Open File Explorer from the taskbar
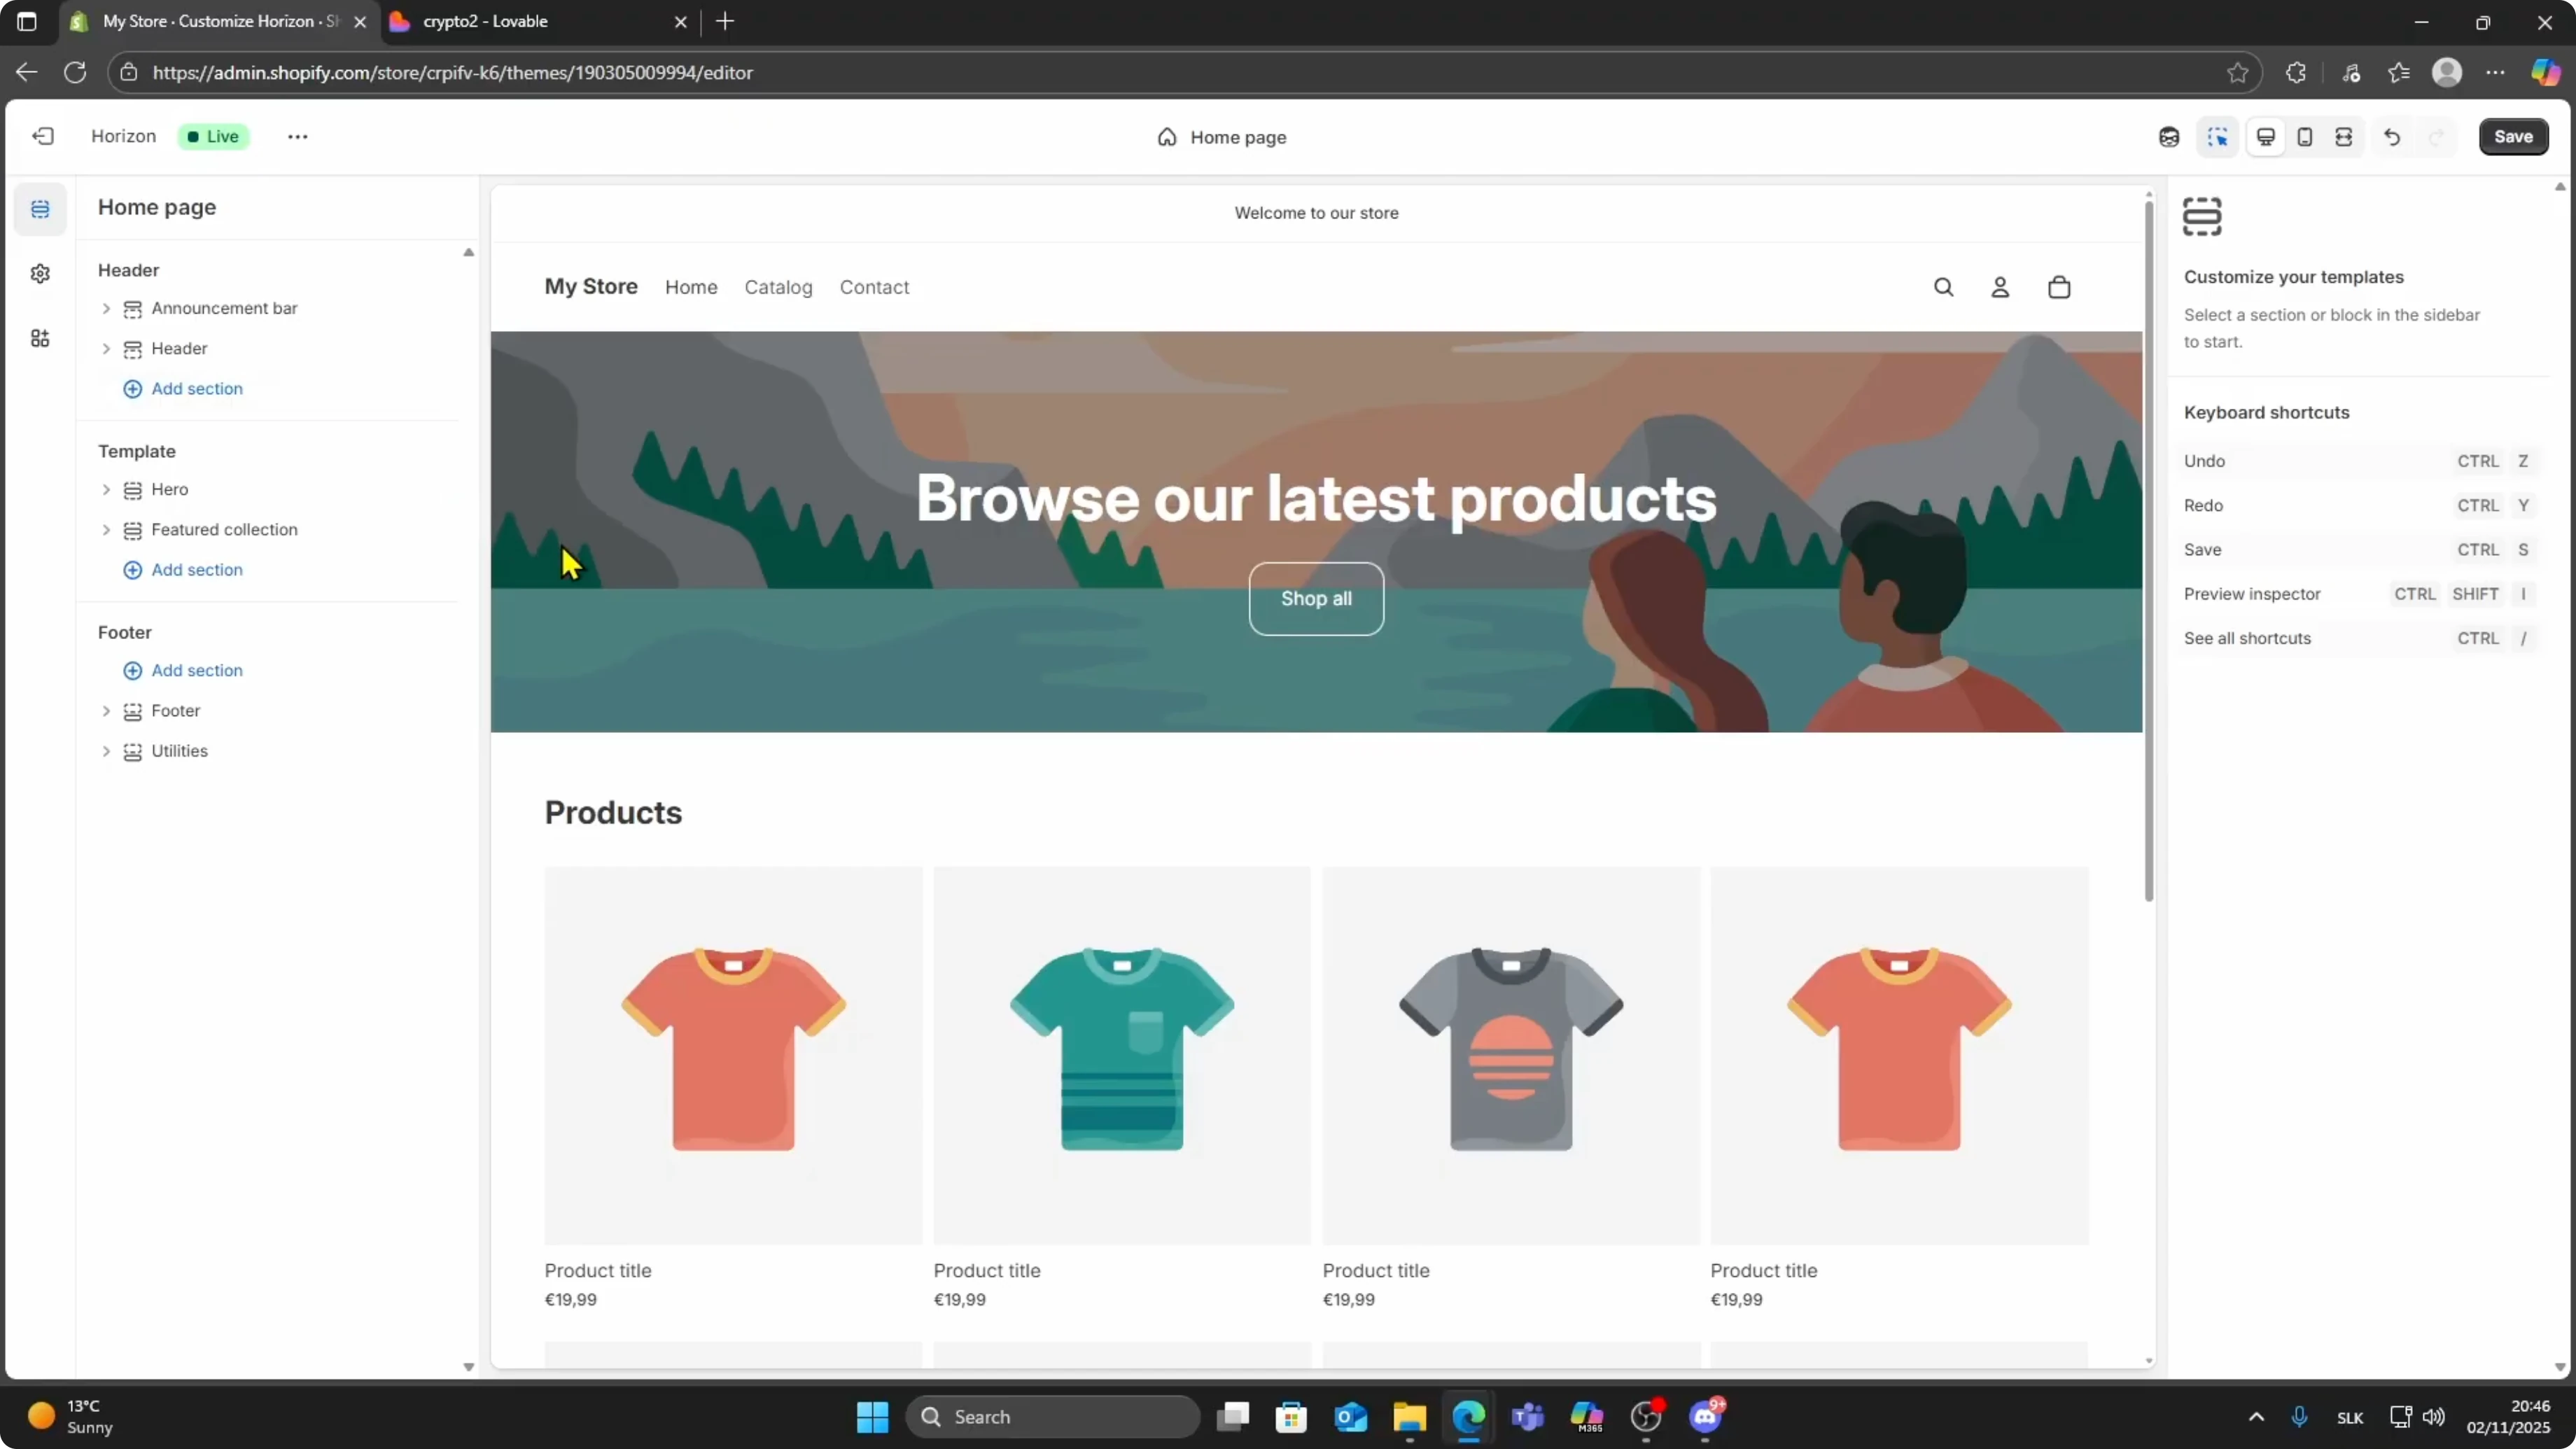 pos(1410,1416)
